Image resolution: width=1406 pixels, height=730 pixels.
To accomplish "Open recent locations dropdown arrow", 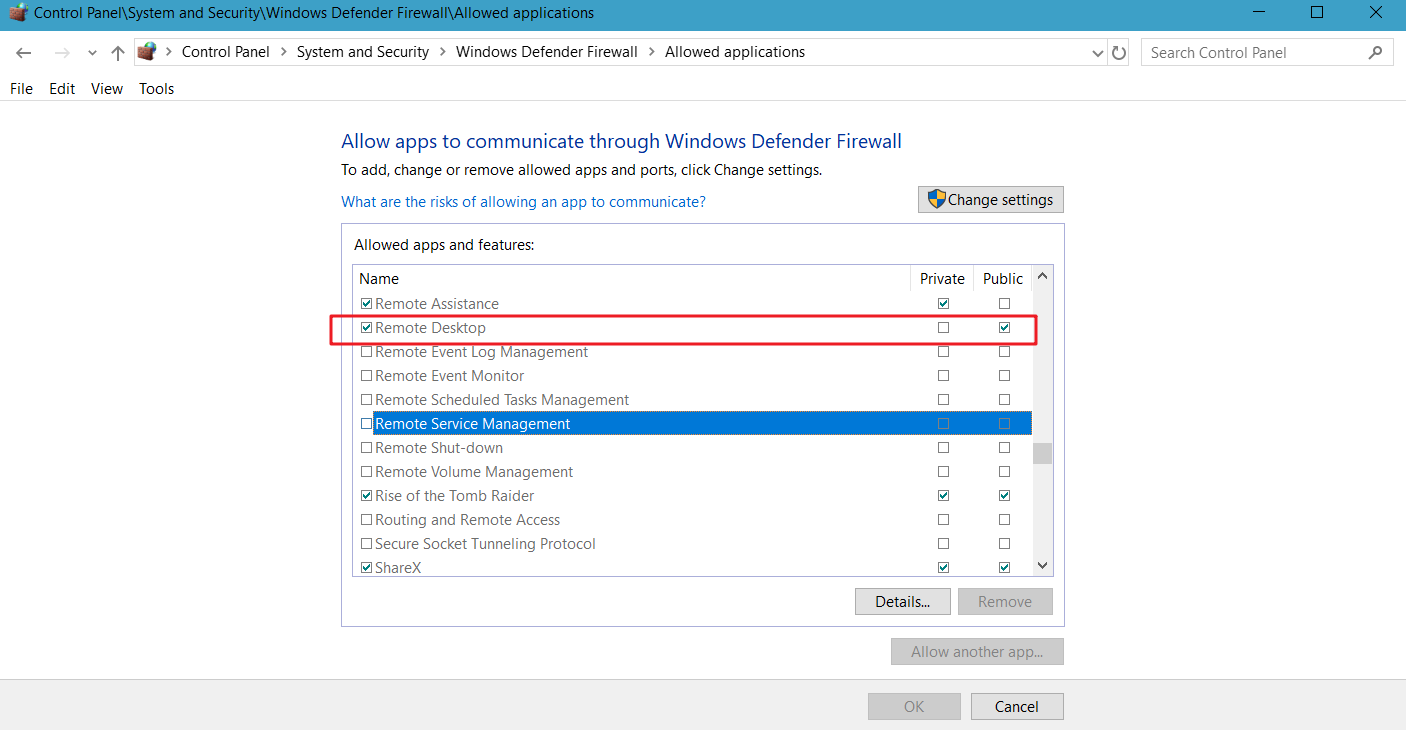I will [92, 53].
